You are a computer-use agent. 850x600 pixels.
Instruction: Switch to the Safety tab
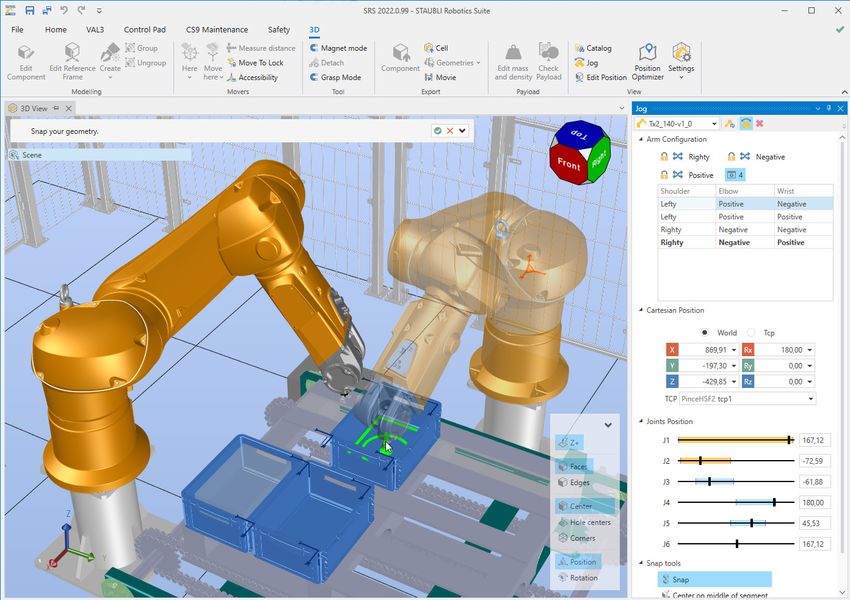279,30
